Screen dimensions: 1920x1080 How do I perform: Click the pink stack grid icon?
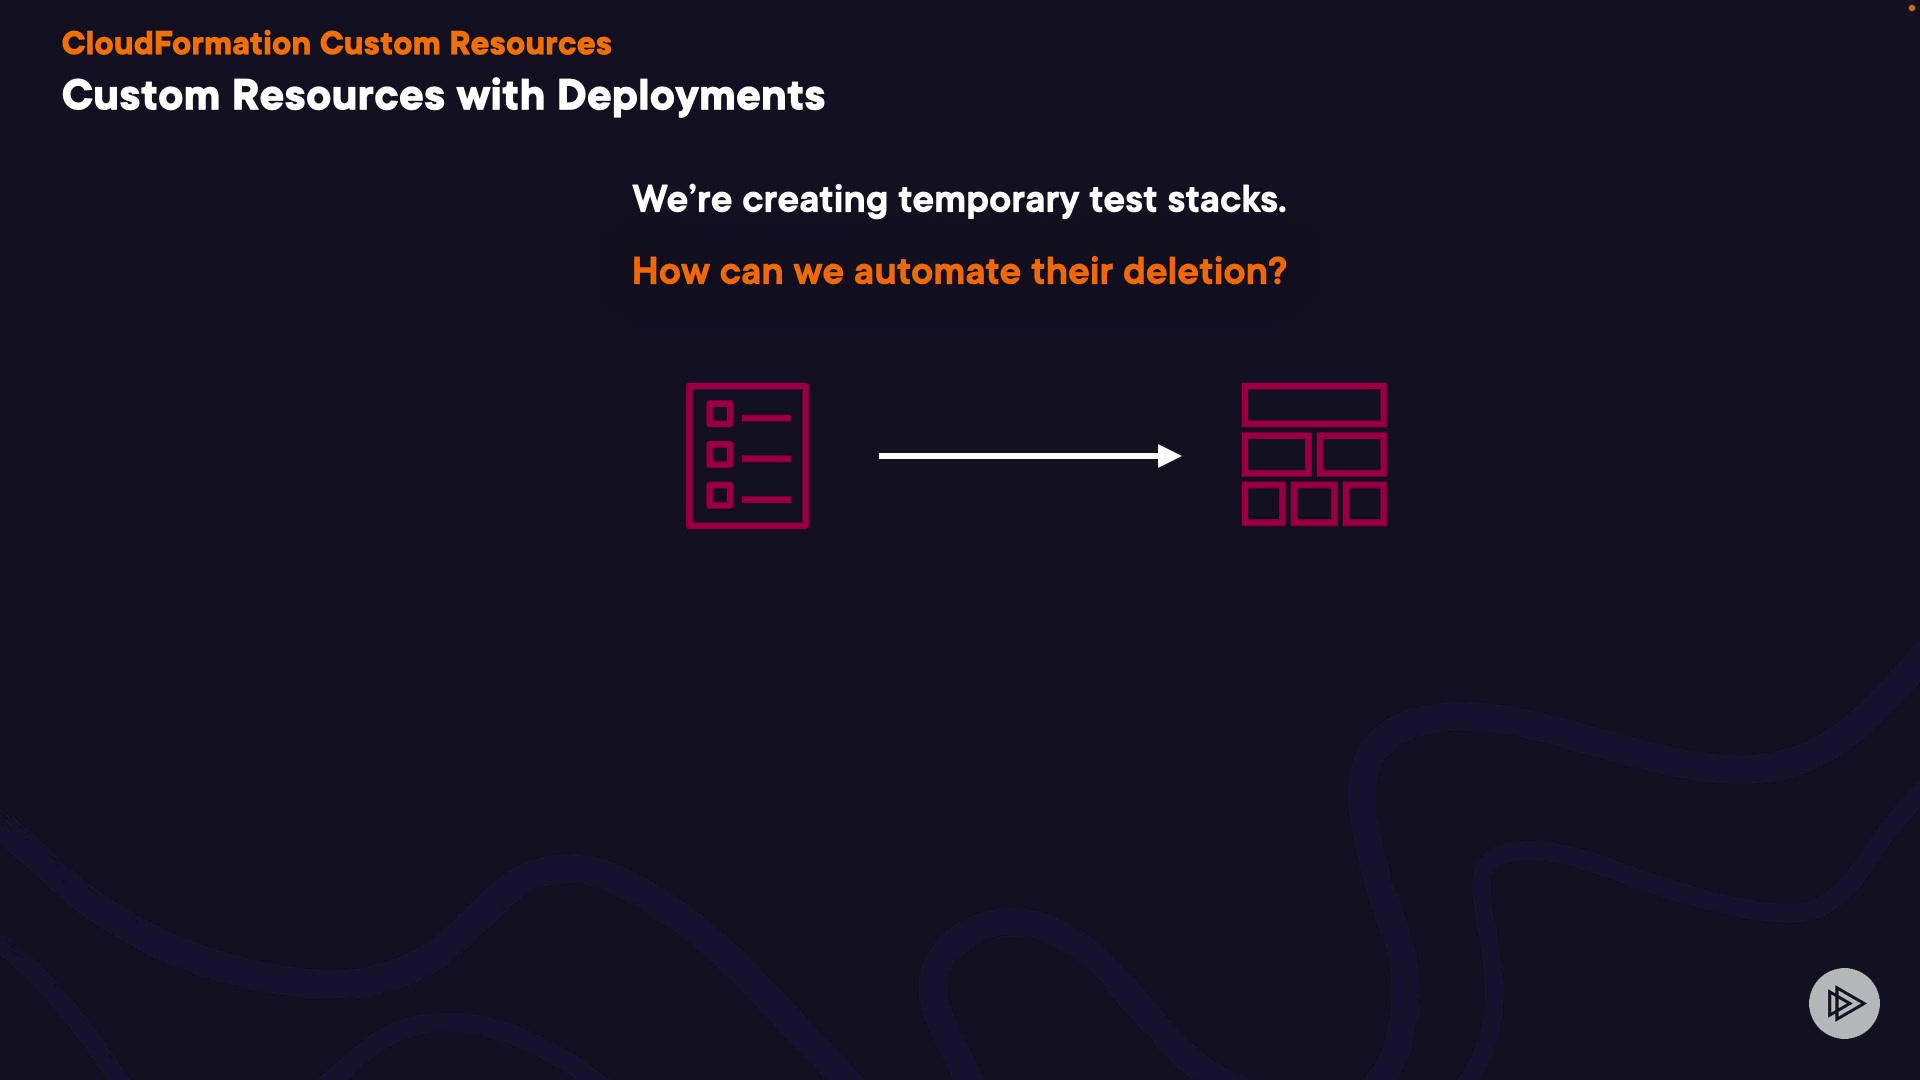coord(1314,455)
